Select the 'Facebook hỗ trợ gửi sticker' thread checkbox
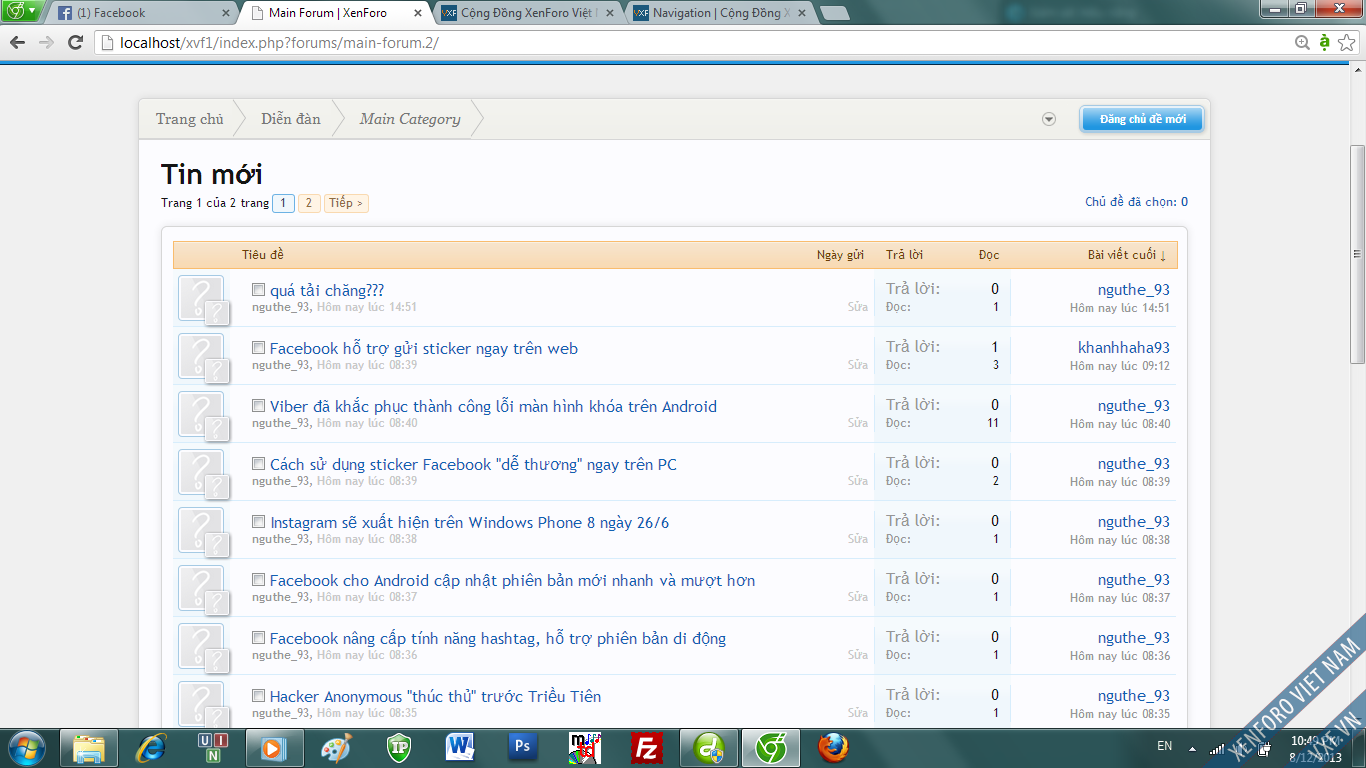This screenshot has height=768, width=1366. point(258,348)
